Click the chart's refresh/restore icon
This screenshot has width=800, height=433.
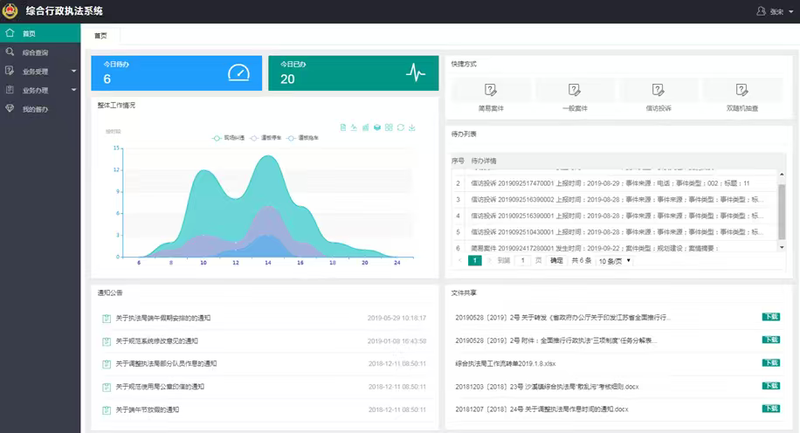(400, 127)
